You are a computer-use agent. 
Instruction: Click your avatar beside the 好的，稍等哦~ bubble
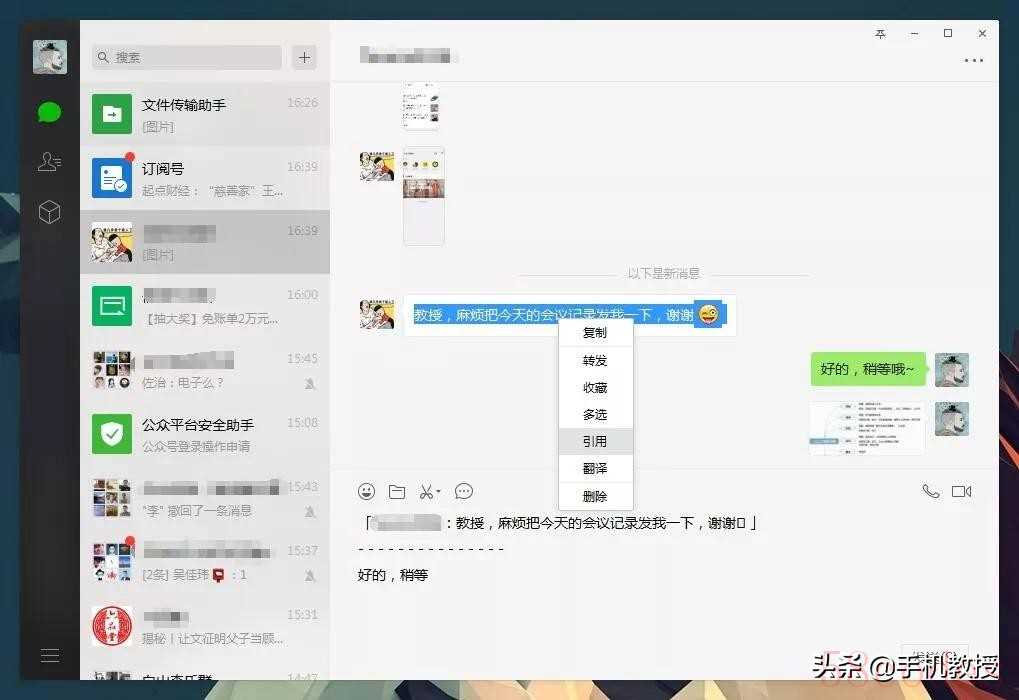click(x=952, y=370)
